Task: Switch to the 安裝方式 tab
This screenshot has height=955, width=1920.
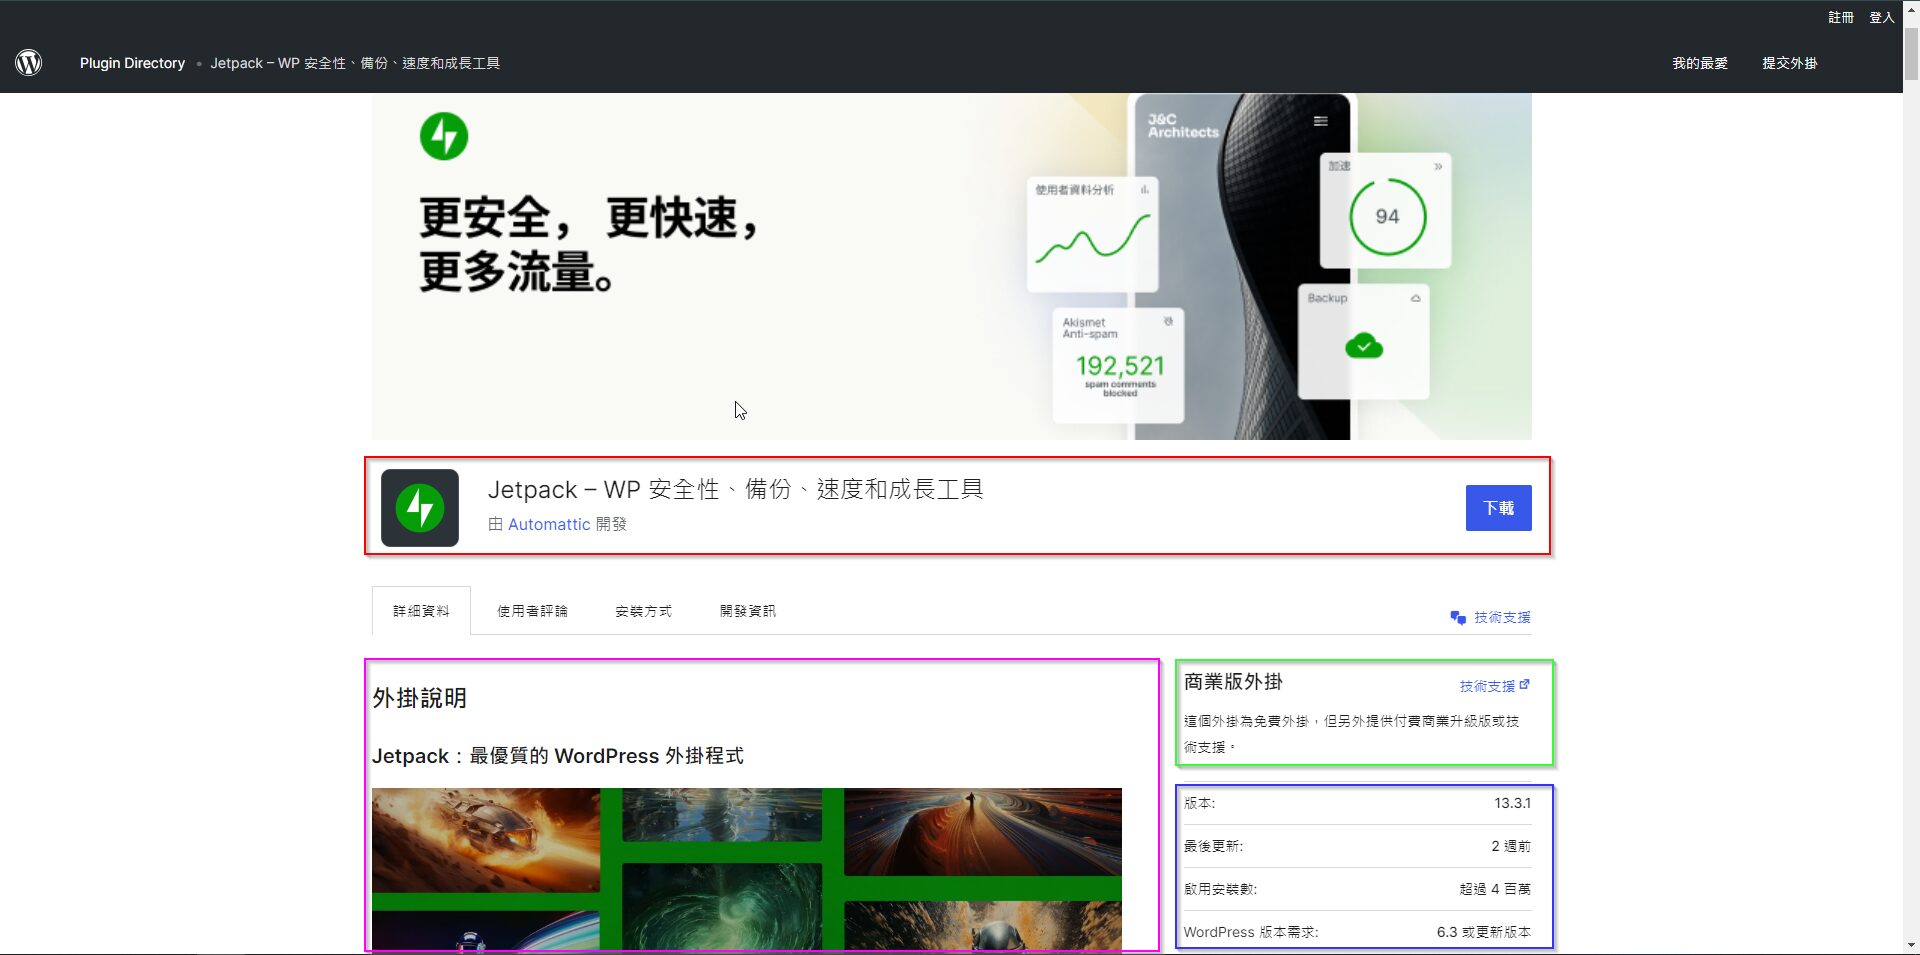Action: (x=643, y=611)
